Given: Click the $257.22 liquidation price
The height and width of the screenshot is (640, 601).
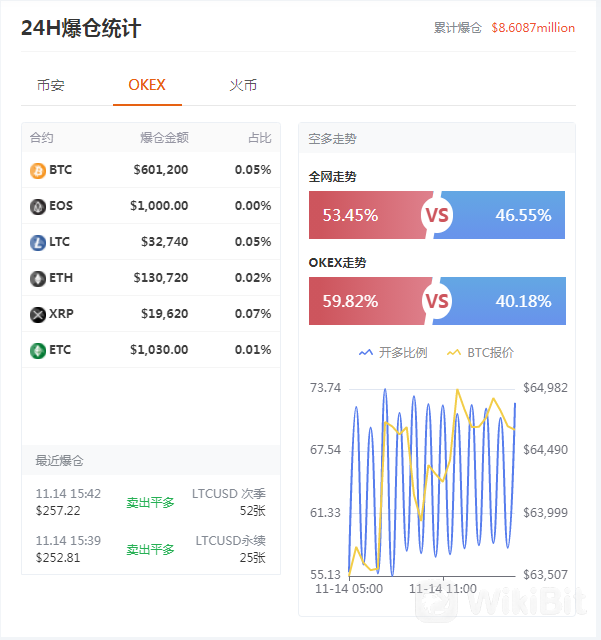Looking at the screenshot, I should (x=58, y=511).
